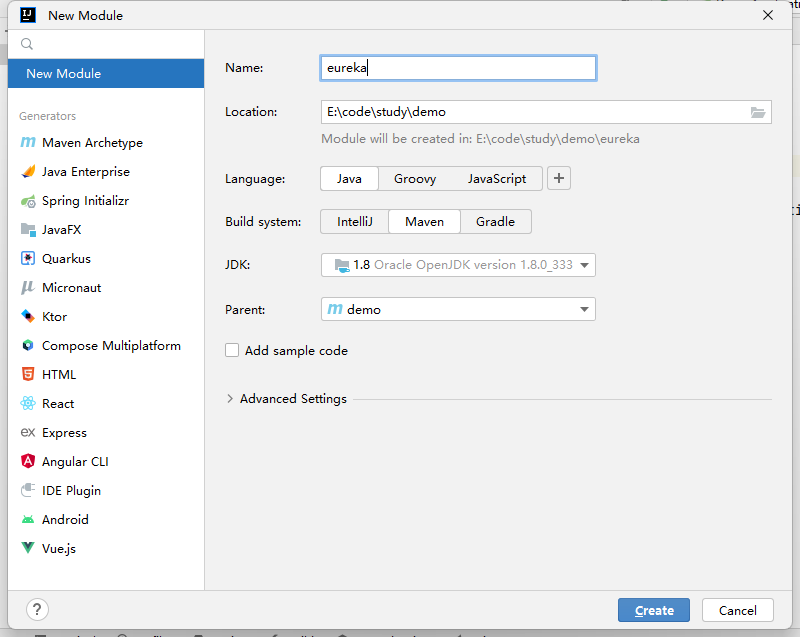Select New Module in left list
800x637 pixels.
point(64,74)
